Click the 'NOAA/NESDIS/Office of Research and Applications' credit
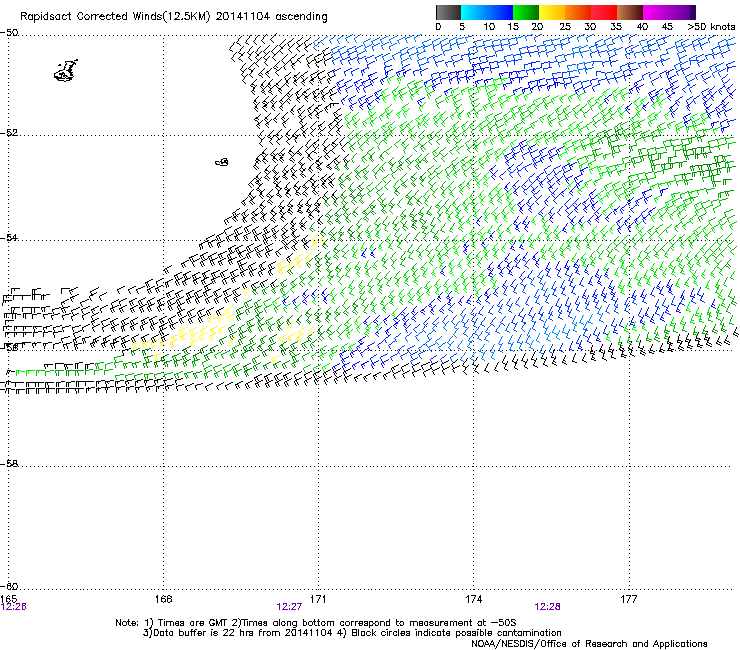This screenshot has width=740, height=650. tap(589, 644)
